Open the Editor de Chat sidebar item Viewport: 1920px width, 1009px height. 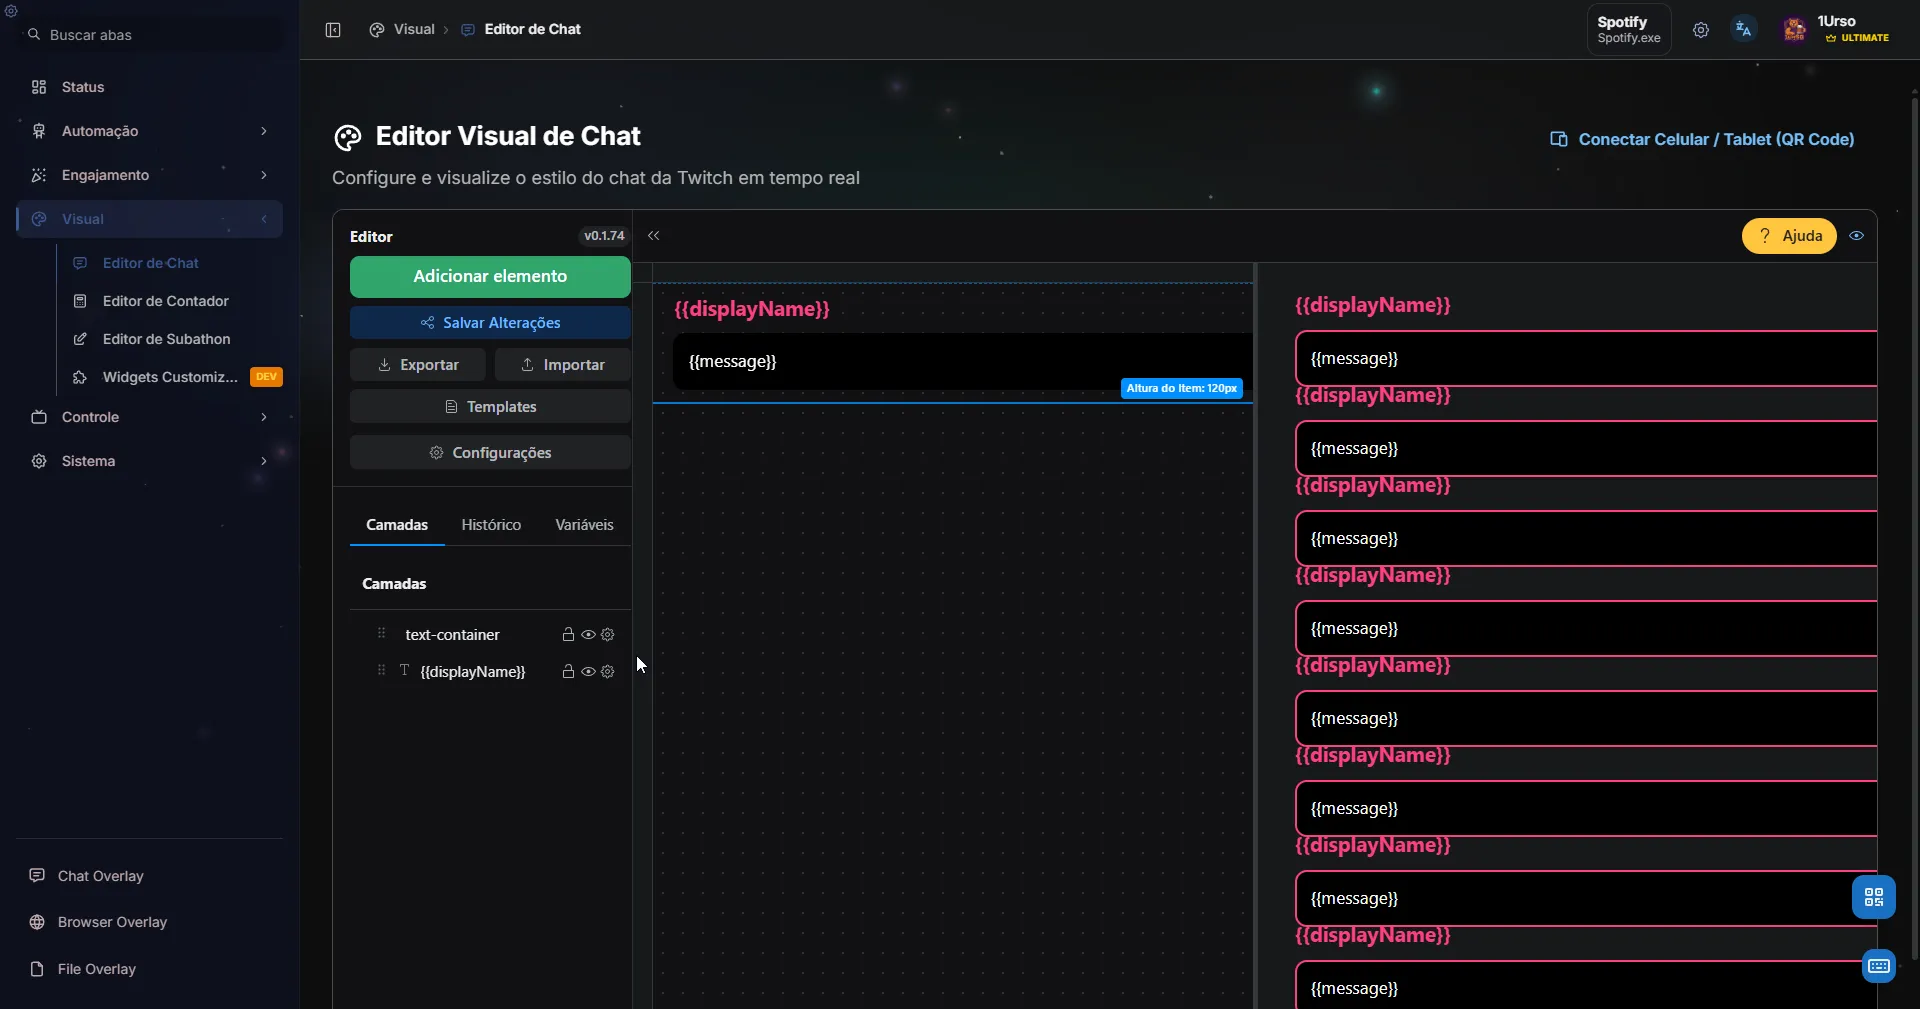pos(150,263)
